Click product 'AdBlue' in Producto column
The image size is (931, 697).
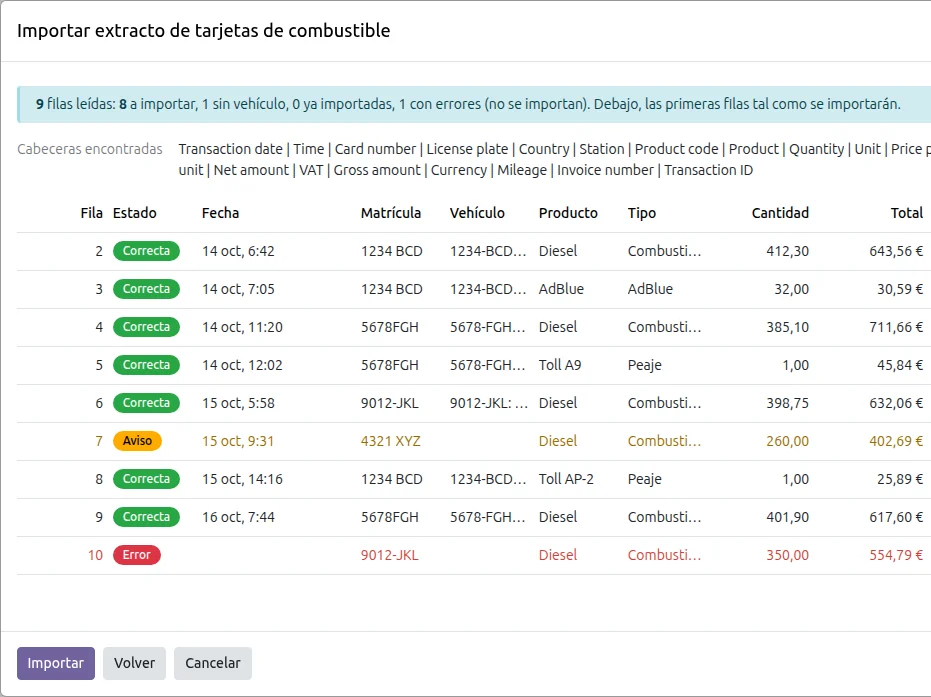(561, 289)
